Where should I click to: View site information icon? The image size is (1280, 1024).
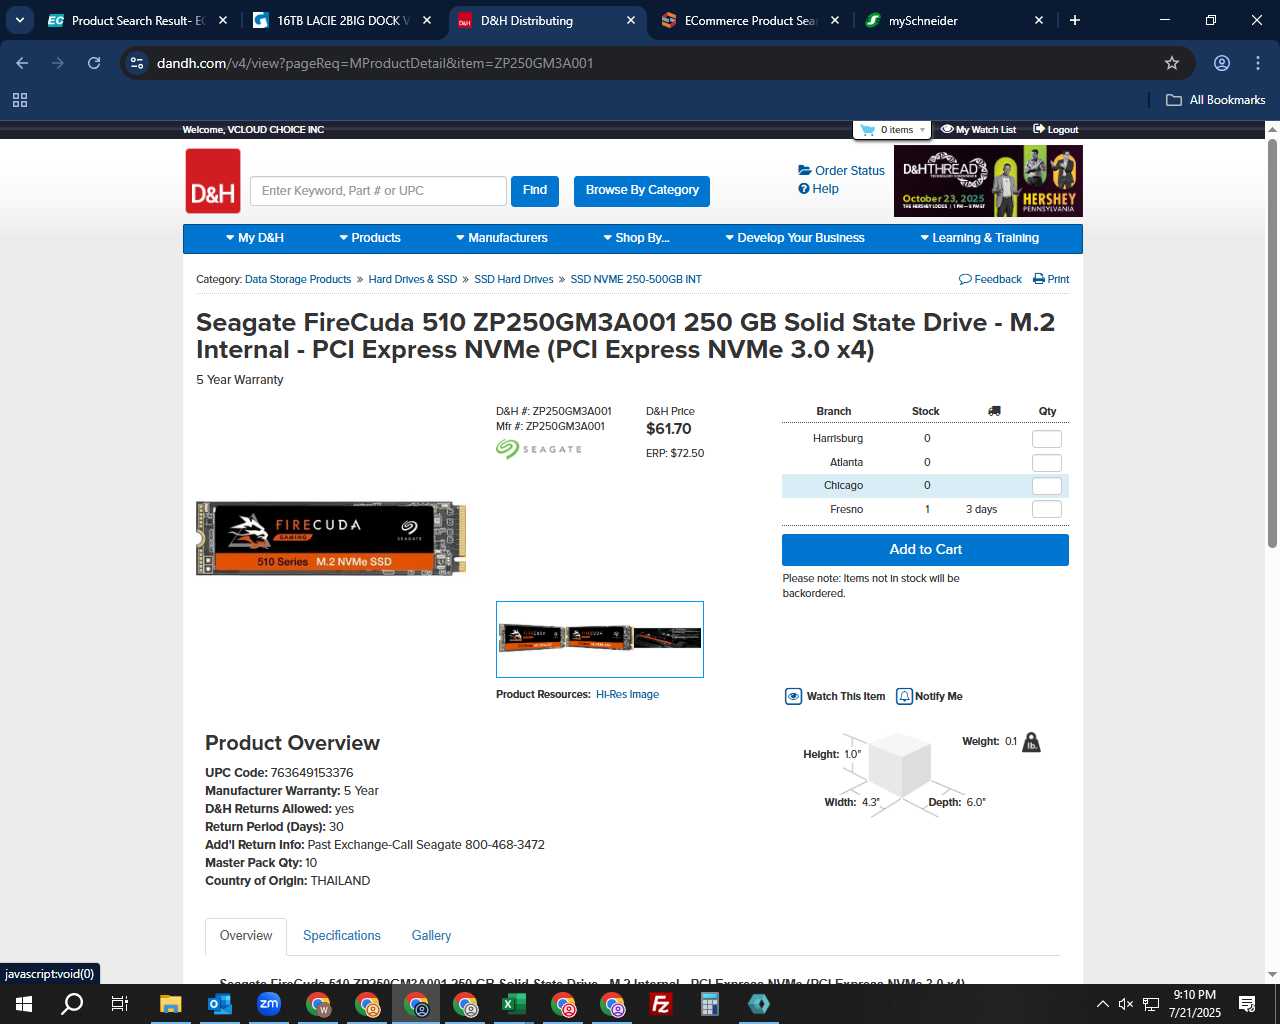[x=137, y=63]
